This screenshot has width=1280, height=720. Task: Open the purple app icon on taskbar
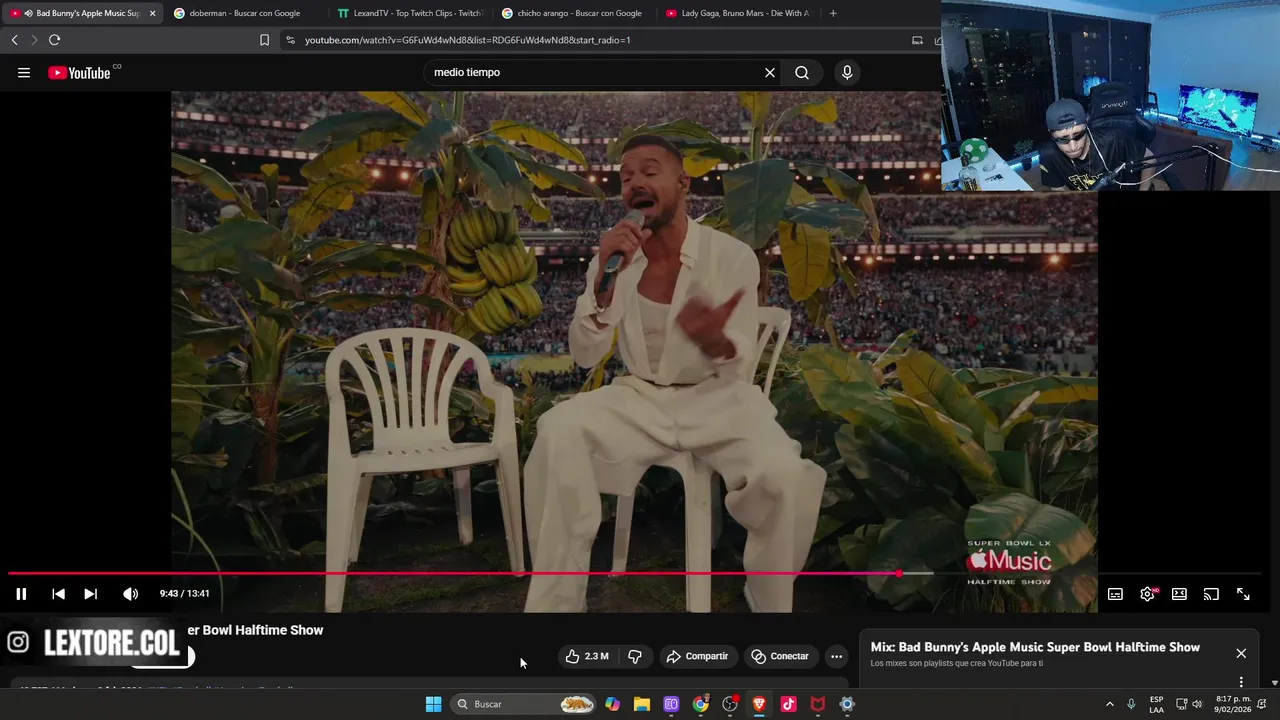[x=671, y=704]
